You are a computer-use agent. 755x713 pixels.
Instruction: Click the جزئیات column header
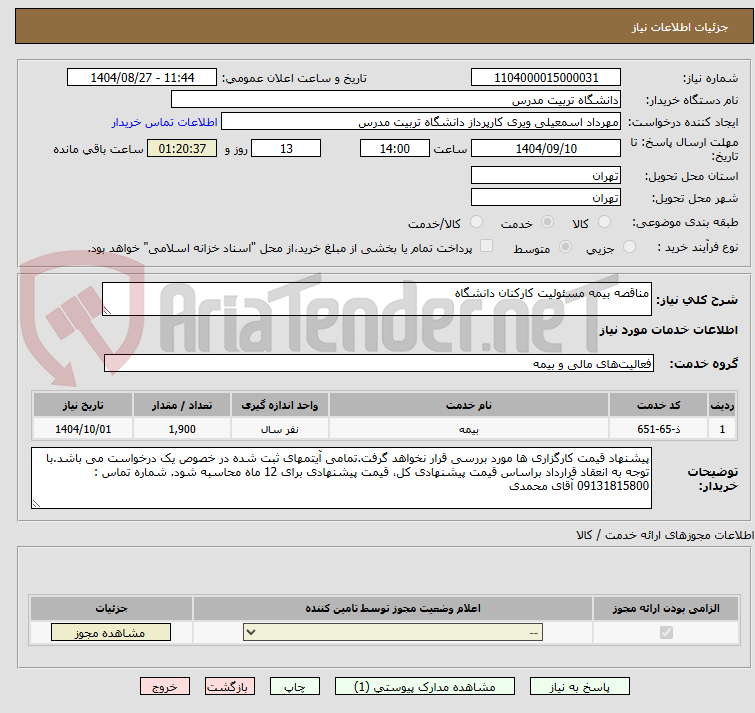111,609
